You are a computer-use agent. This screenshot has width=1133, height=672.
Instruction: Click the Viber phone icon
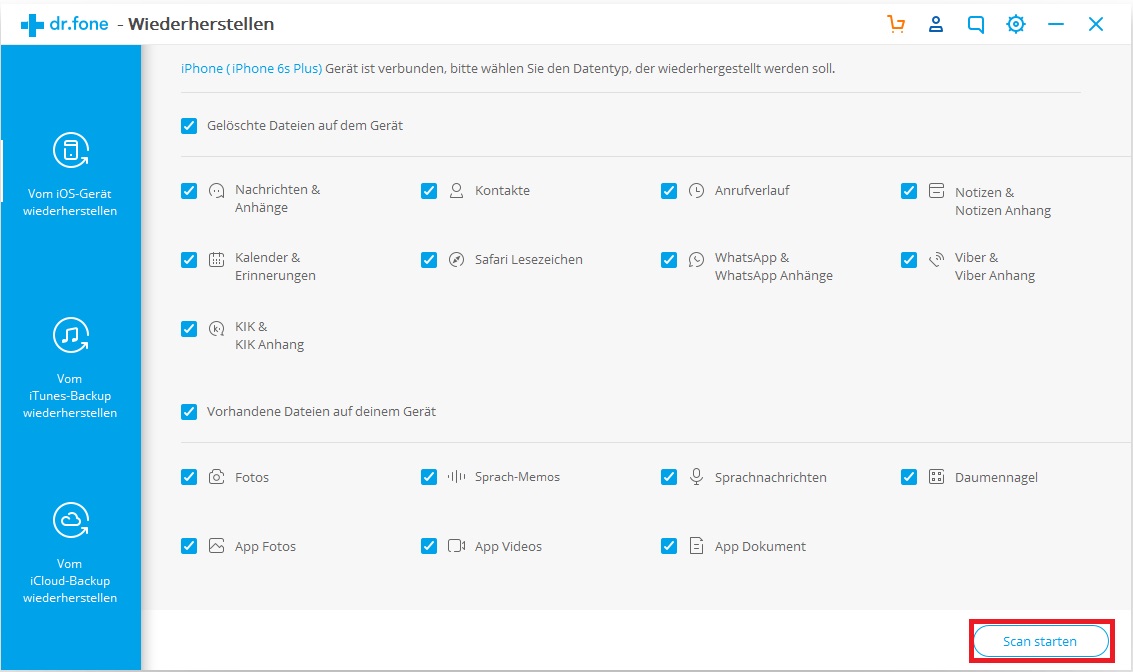pos(936,259)
